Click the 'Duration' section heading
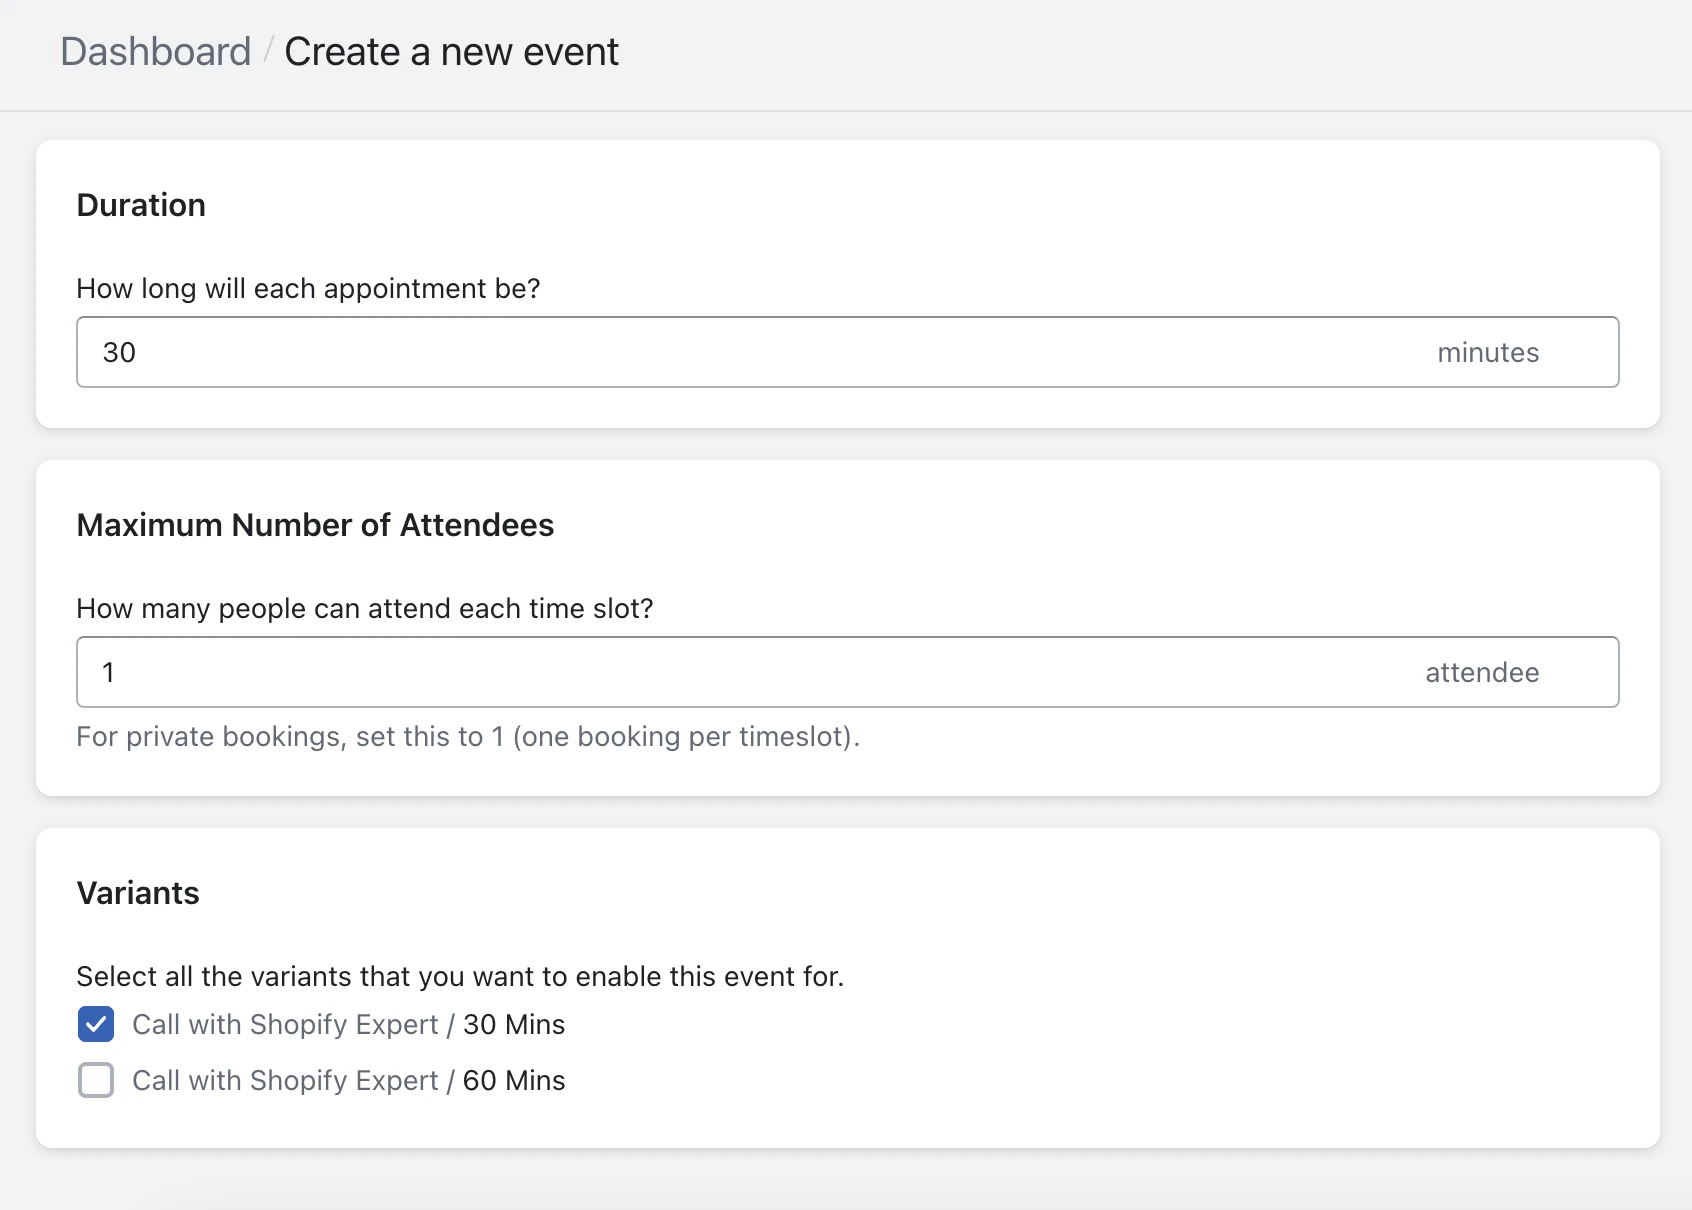This screenshot has height=1210, width=1692. (x=141, y=205)
